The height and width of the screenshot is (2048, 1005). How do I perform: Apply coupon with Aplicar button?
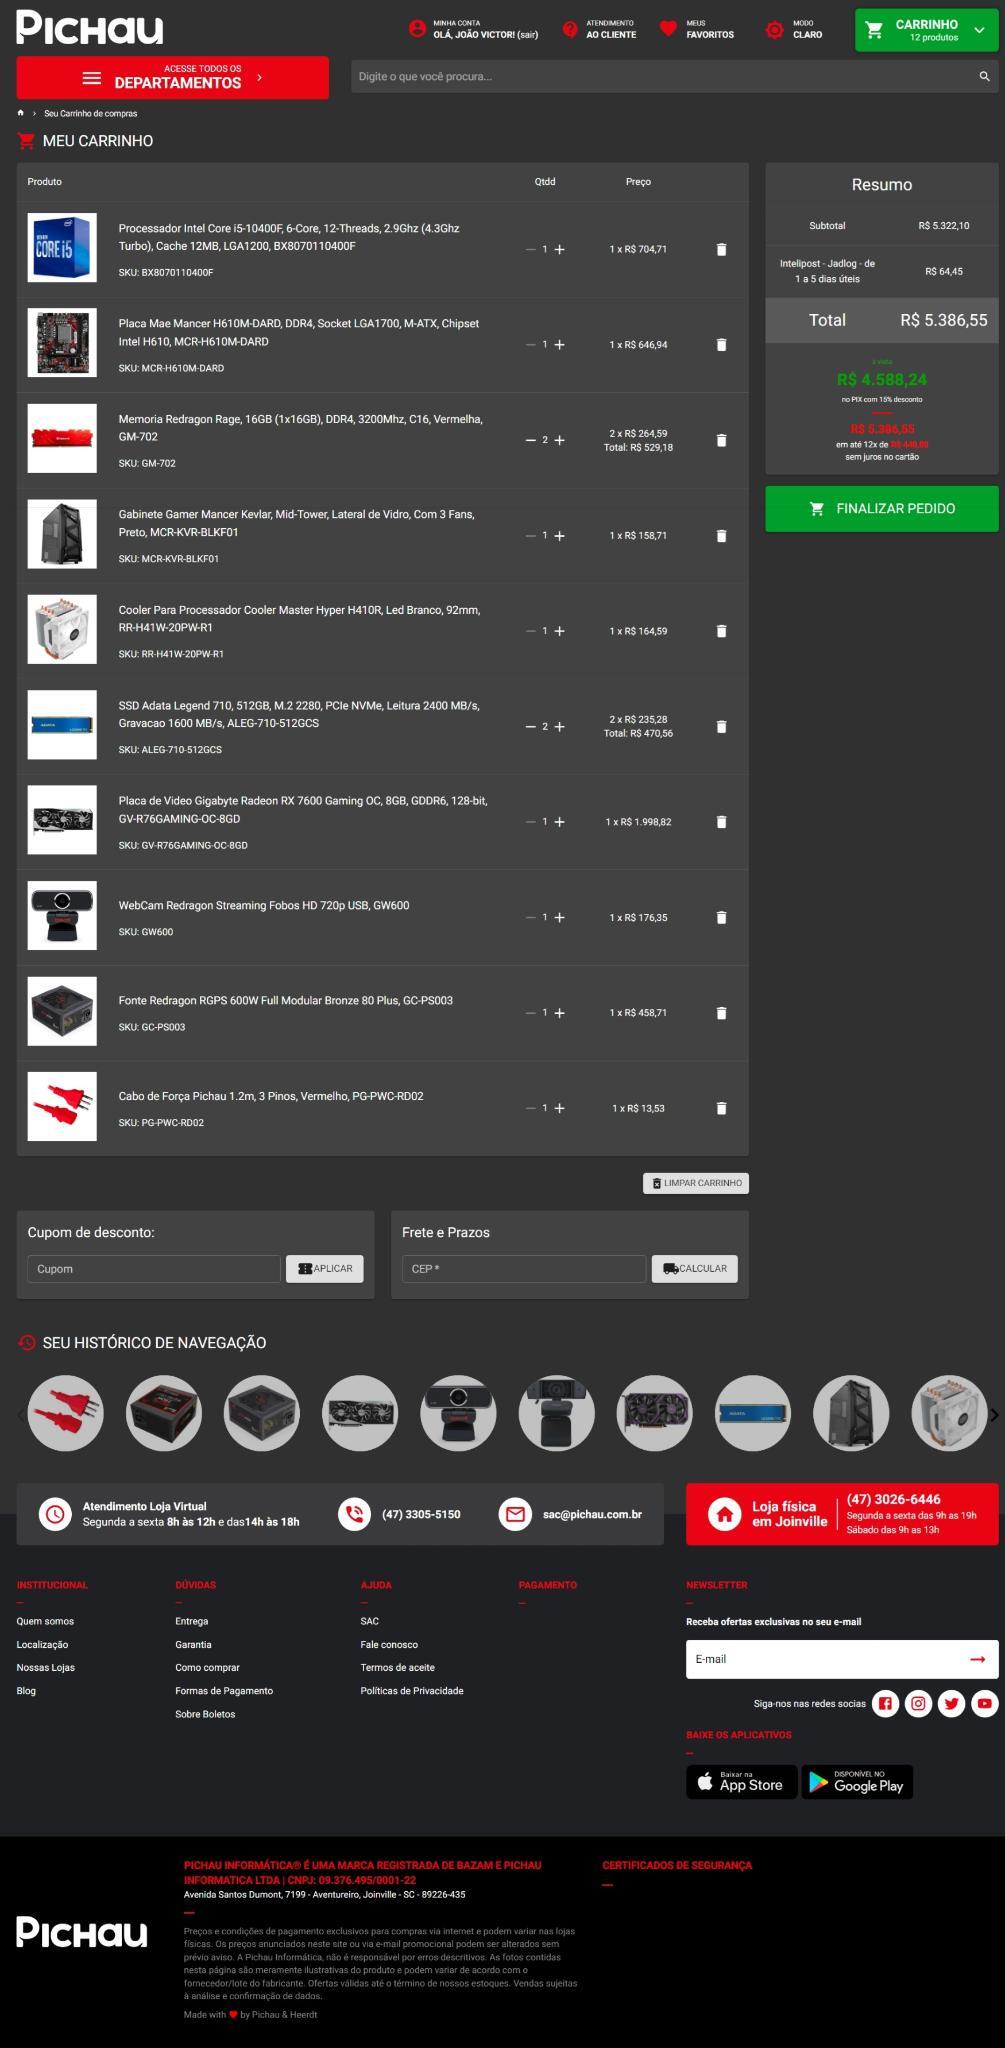point(324,1269)
